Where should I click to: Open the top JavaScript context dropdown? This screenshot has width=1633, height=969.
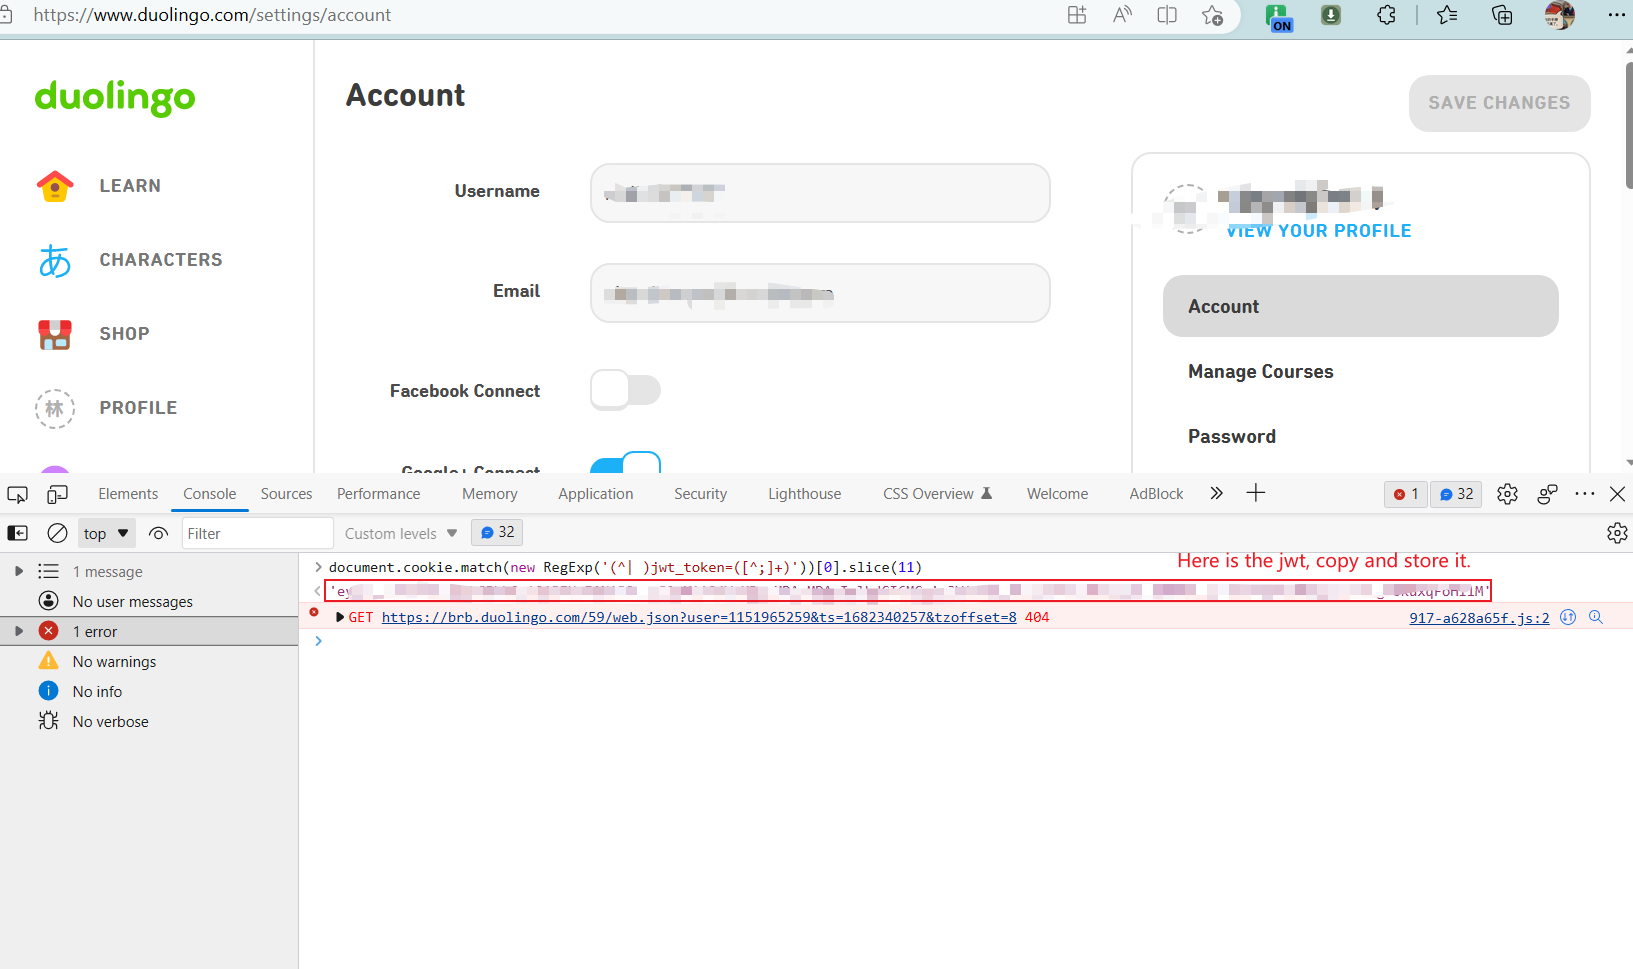[x=107, y=533]
